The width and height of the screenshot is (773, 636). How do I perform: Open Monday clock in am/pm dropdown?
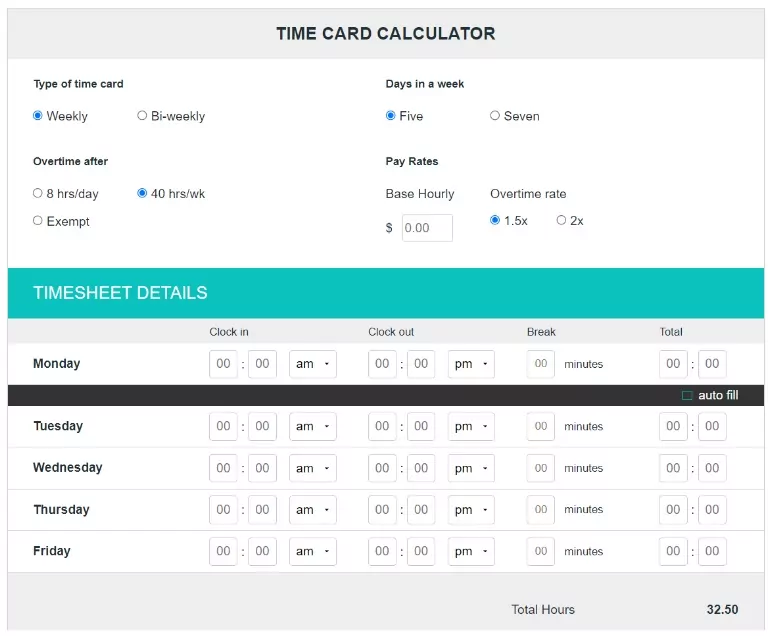coord(313,364)
